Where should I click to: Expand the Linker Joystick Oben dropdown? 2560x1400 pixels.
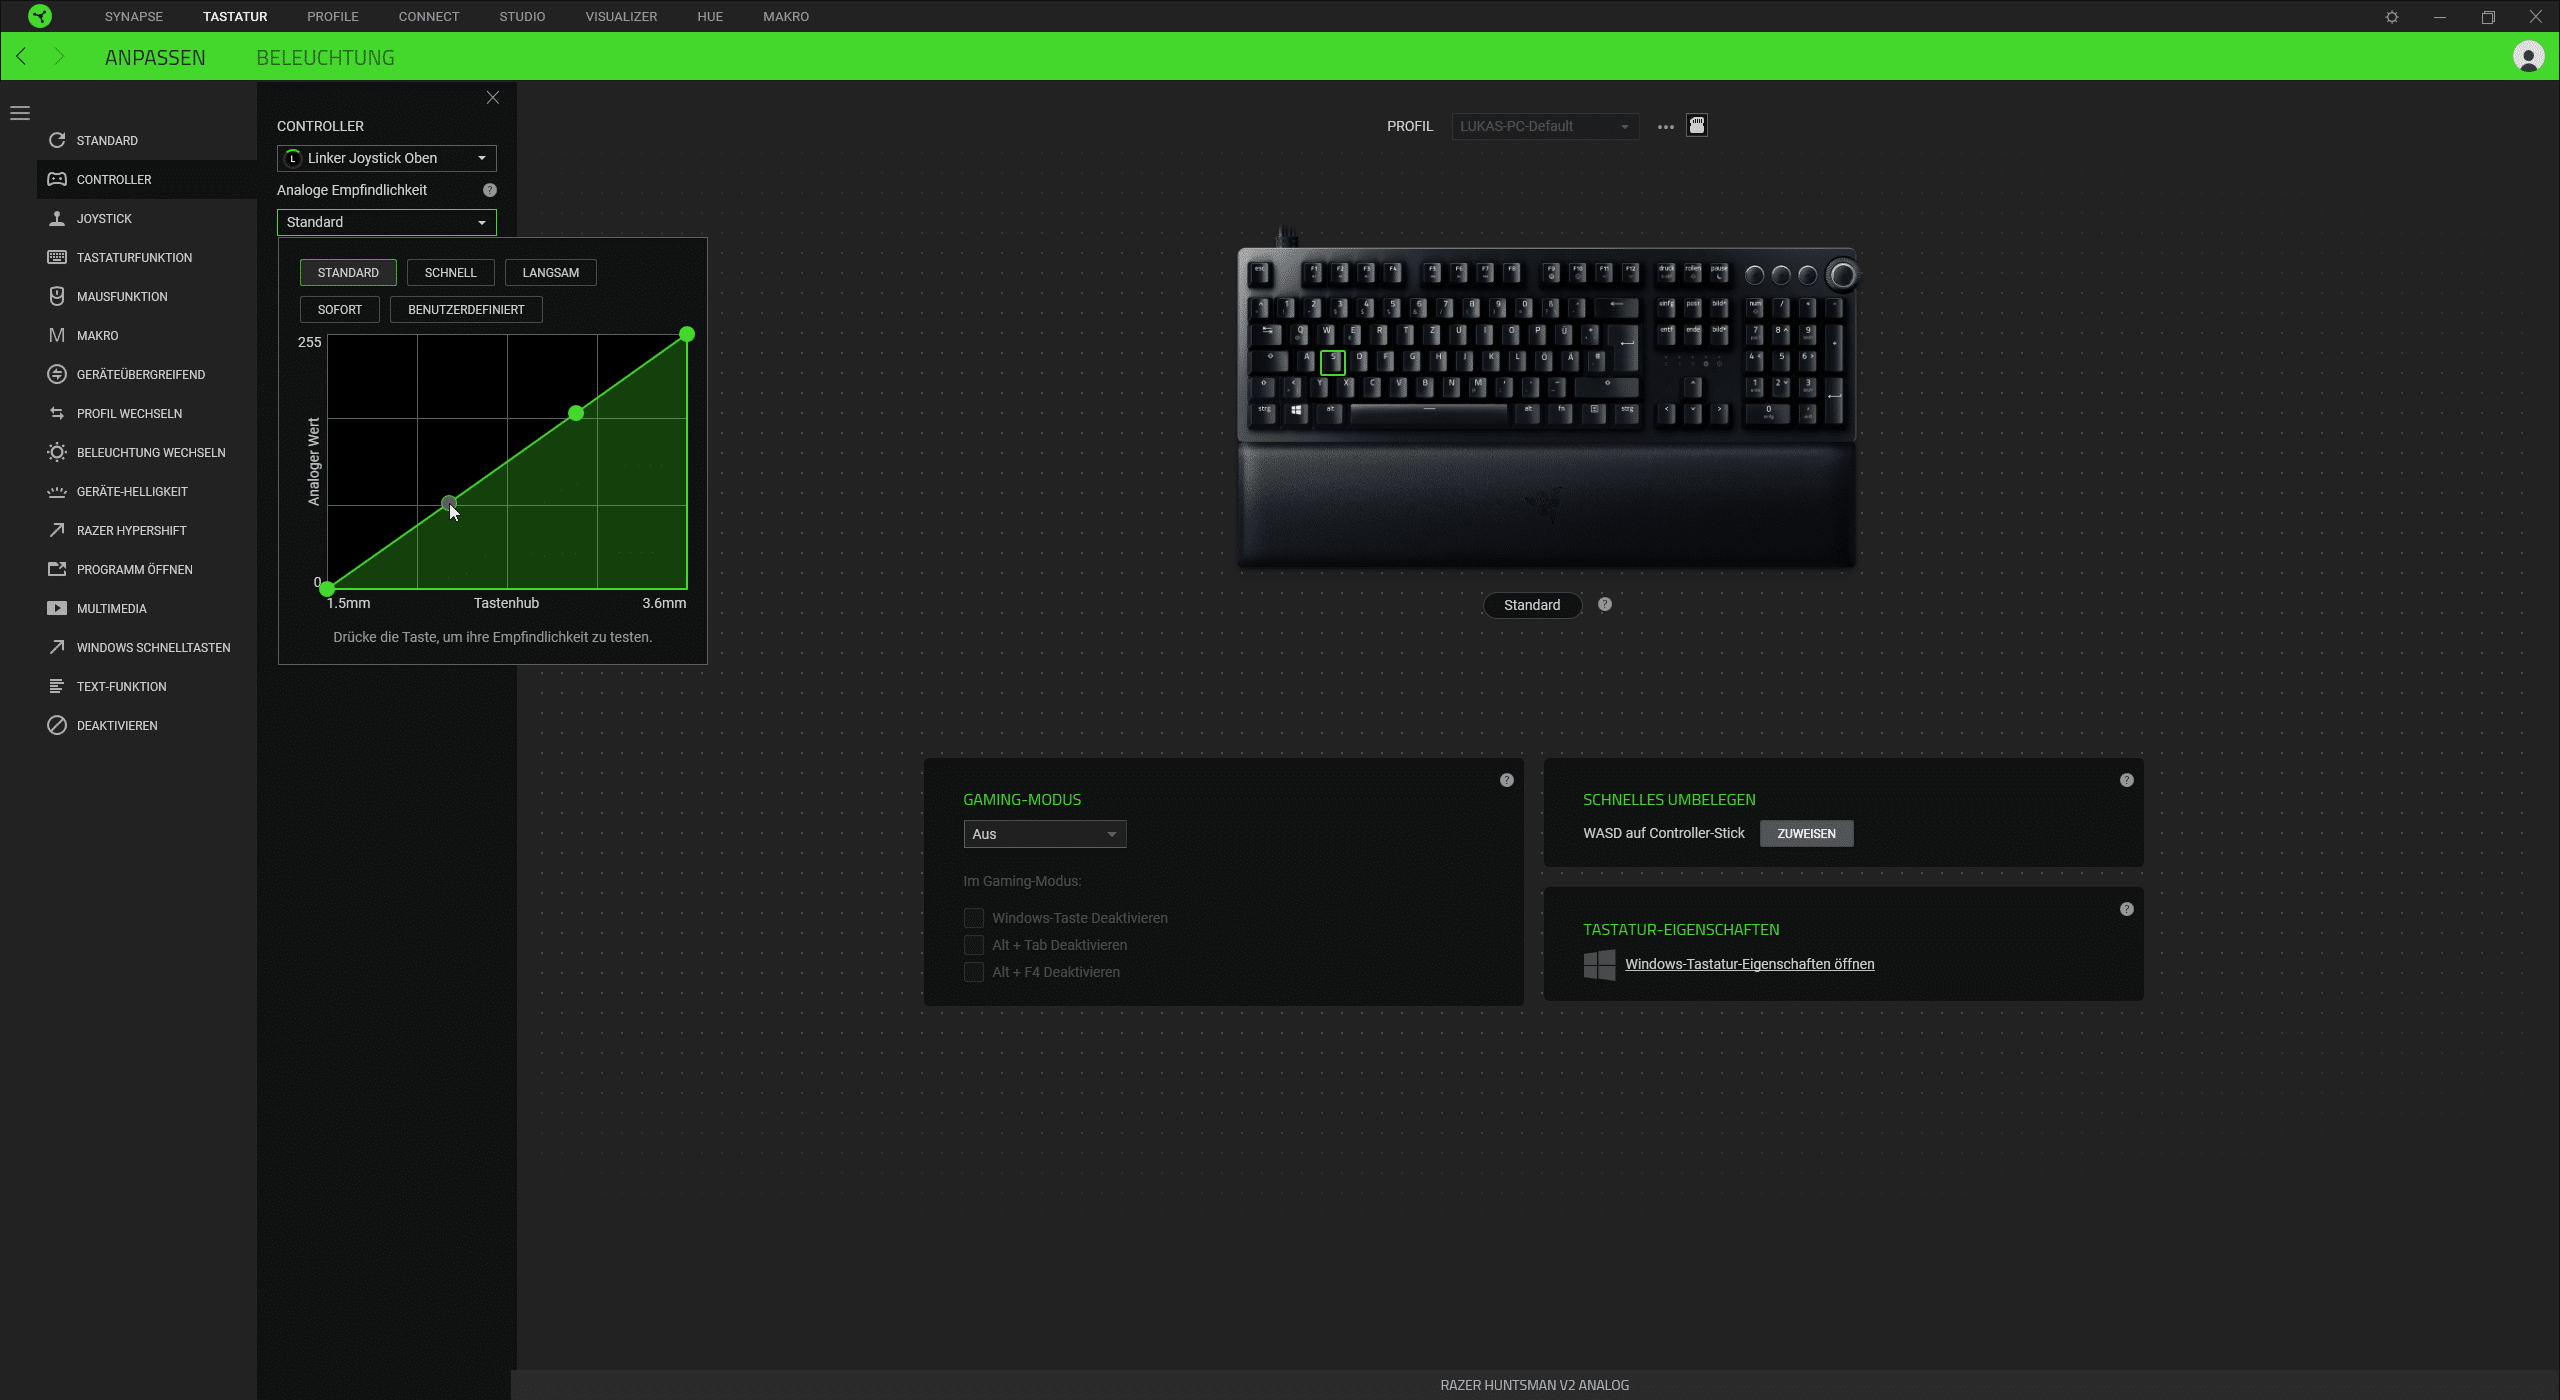point(387,158)
